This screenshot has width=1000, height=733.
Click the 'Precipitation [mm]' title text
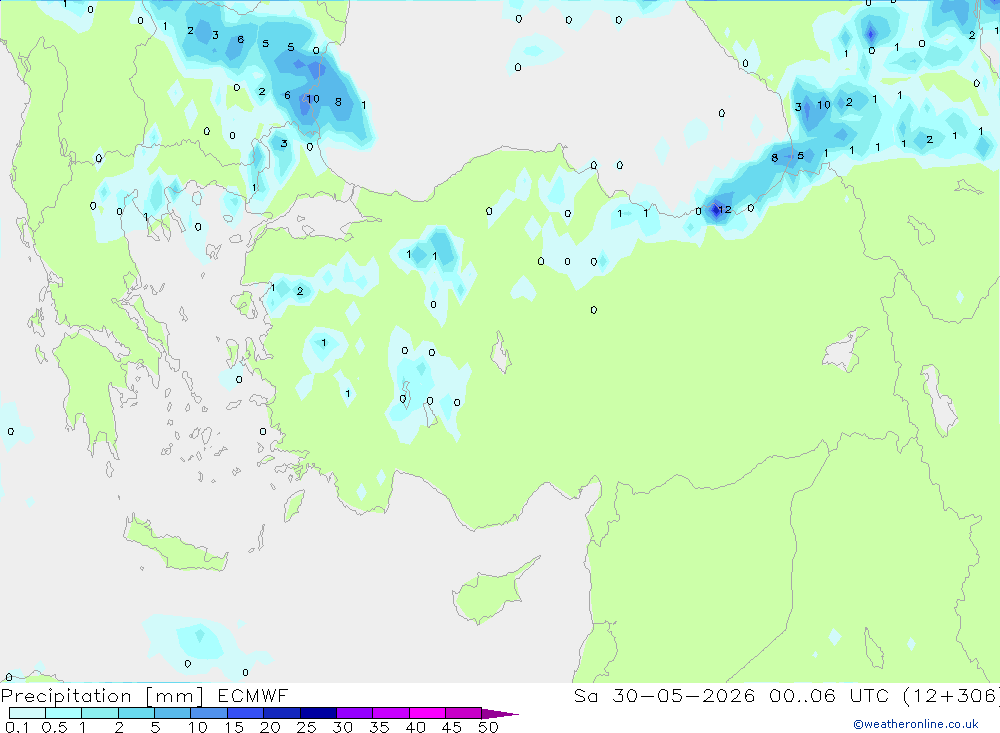(102, 695)
